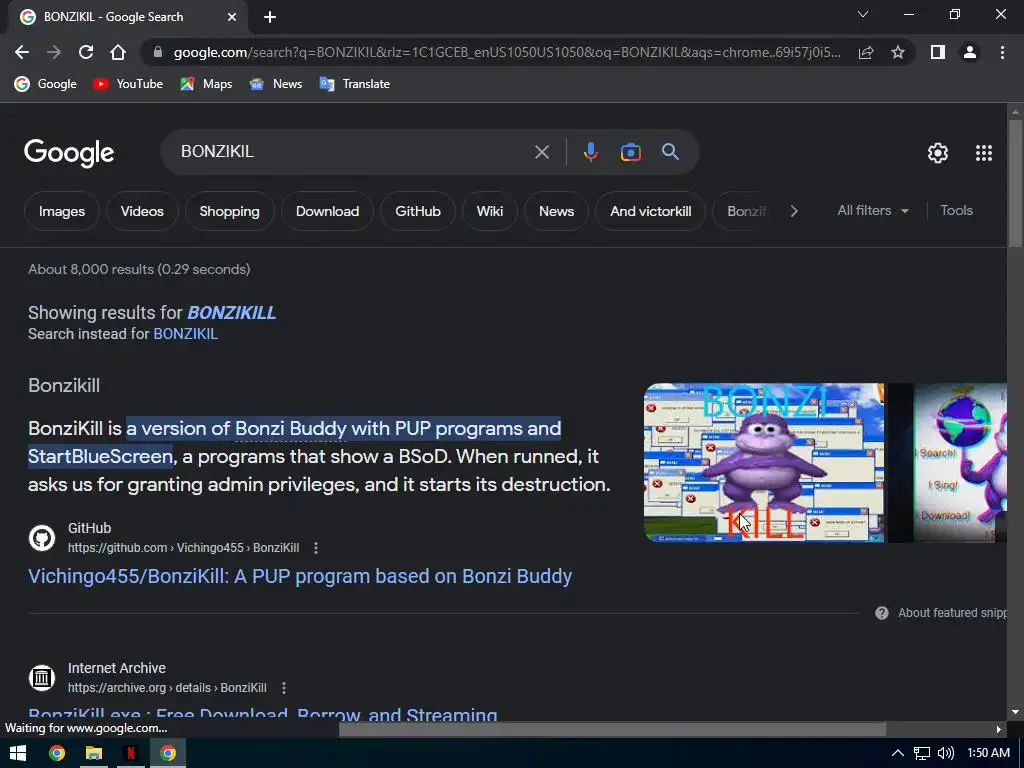Open the News bookmark in bookmarks bar
Screen dimensions: 1024x768
click(276, 84)
